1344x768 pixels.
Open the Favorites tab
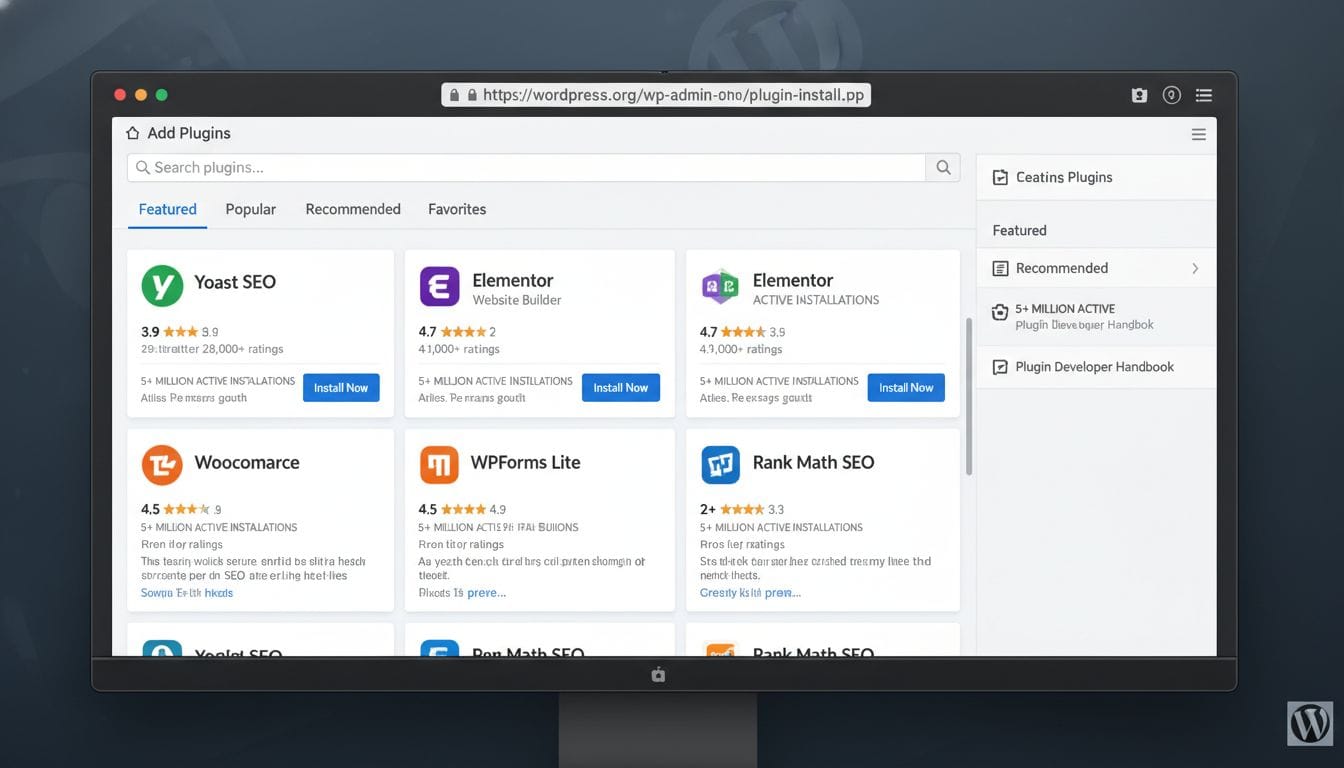[457, 209]
